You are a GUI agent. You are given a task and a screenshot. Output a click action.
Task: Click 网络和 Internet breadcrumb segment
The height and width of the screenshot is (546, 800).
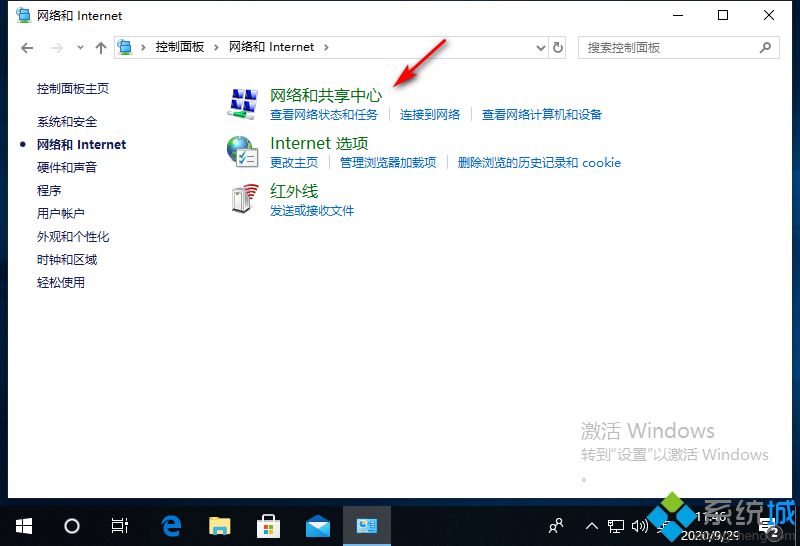click(271, 47)
